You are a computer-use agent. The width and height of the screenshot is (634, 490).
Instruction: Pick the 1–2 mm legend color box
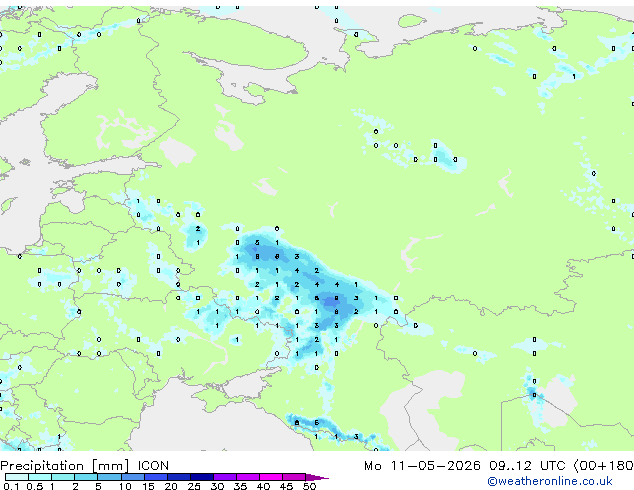click(63, 477)
